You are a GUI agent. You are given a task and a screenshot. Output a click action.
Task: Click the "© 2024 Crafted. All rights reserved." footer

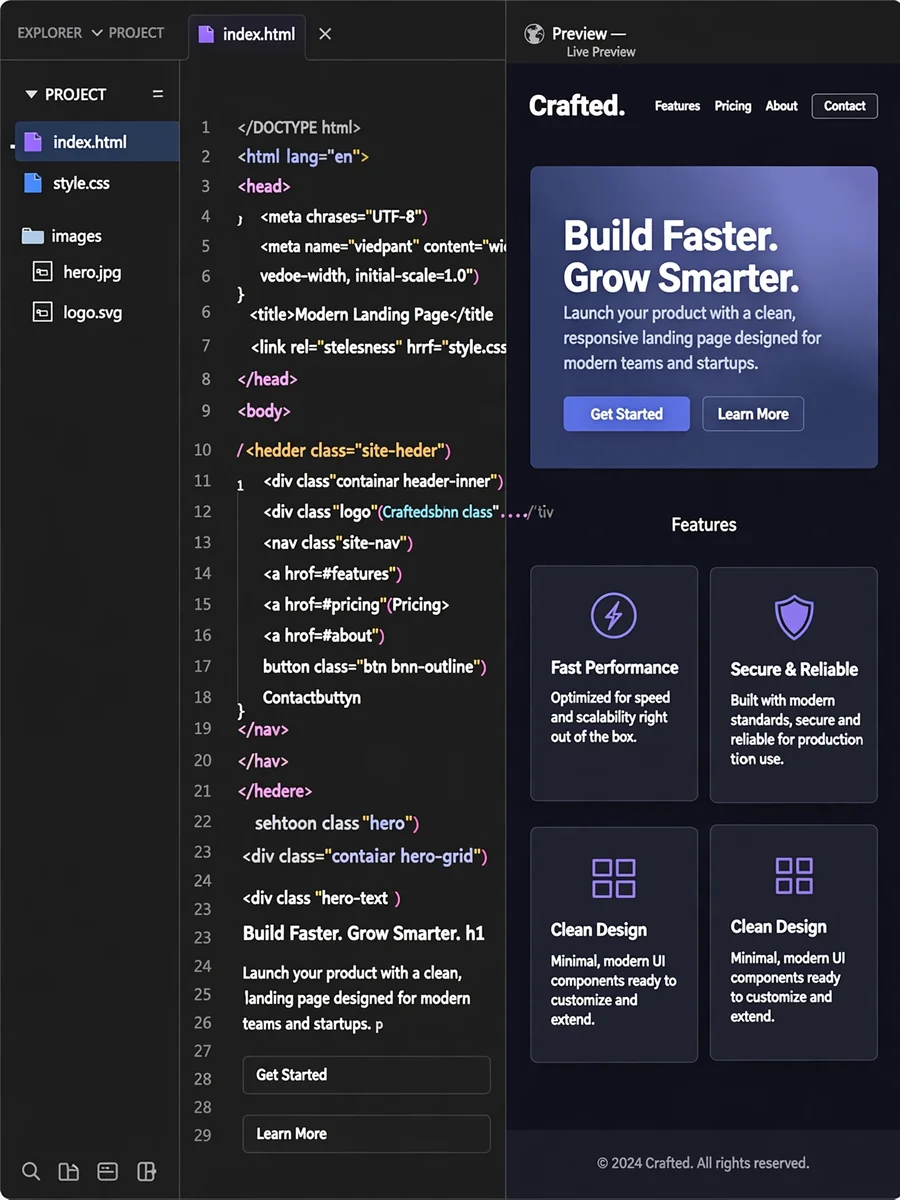click(x=703, y=1163)
